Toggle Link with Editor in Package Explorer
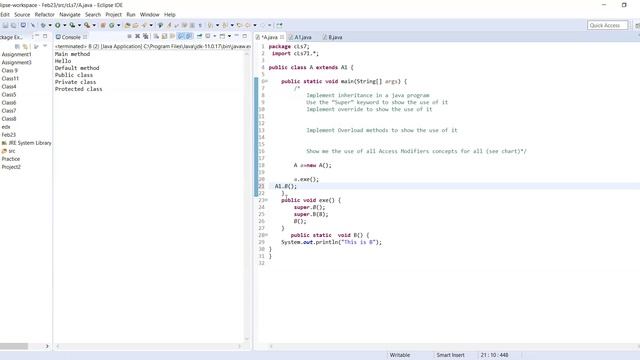Image resolution: width=640 pixels, height=360 pixels. pos(25,47)
